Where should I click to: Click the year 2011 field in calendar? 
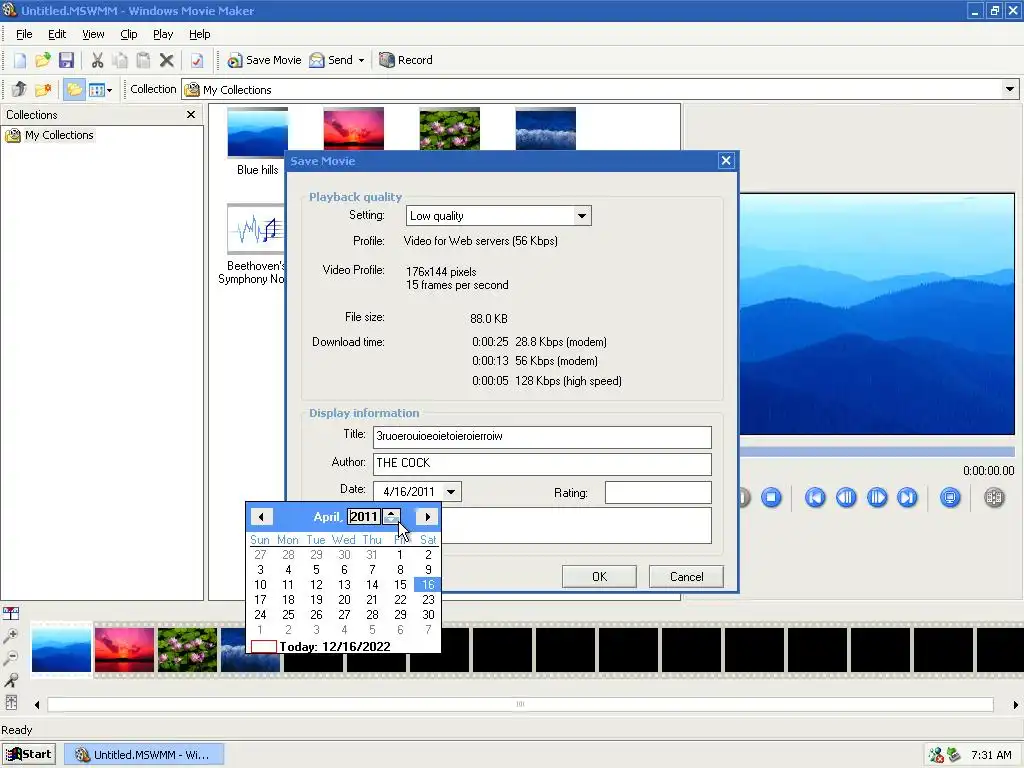[364, 517]
